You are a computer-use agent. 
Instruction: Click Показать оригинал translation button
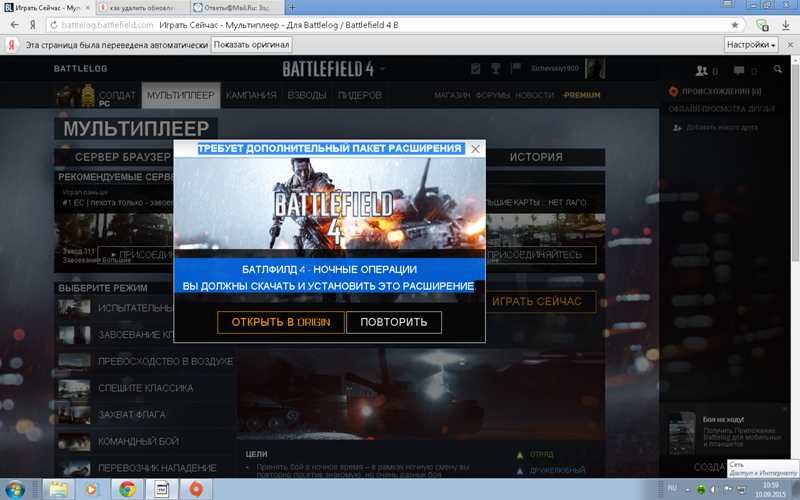coord(252,45)
